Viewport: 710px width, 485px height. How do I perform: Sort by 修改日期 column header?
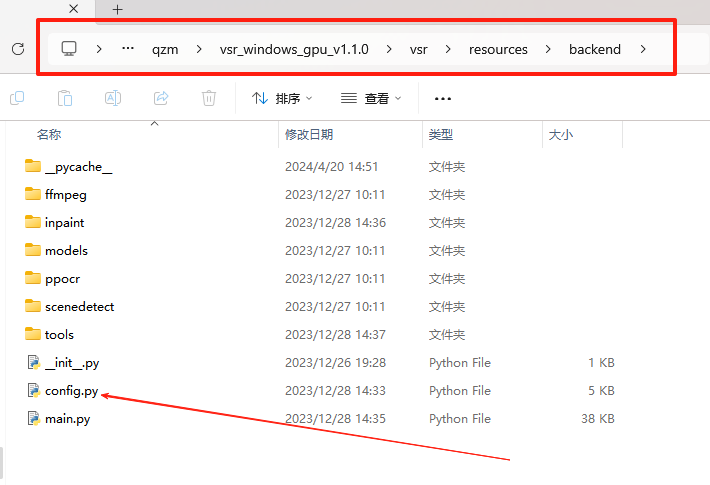(x=309, y=134)
